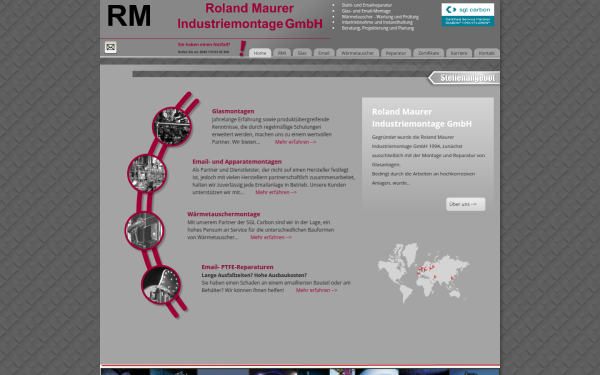This screenshot has width=600, height=375.
Task: Go to the Reparatur tab
Action: click(x=396, y=53)
